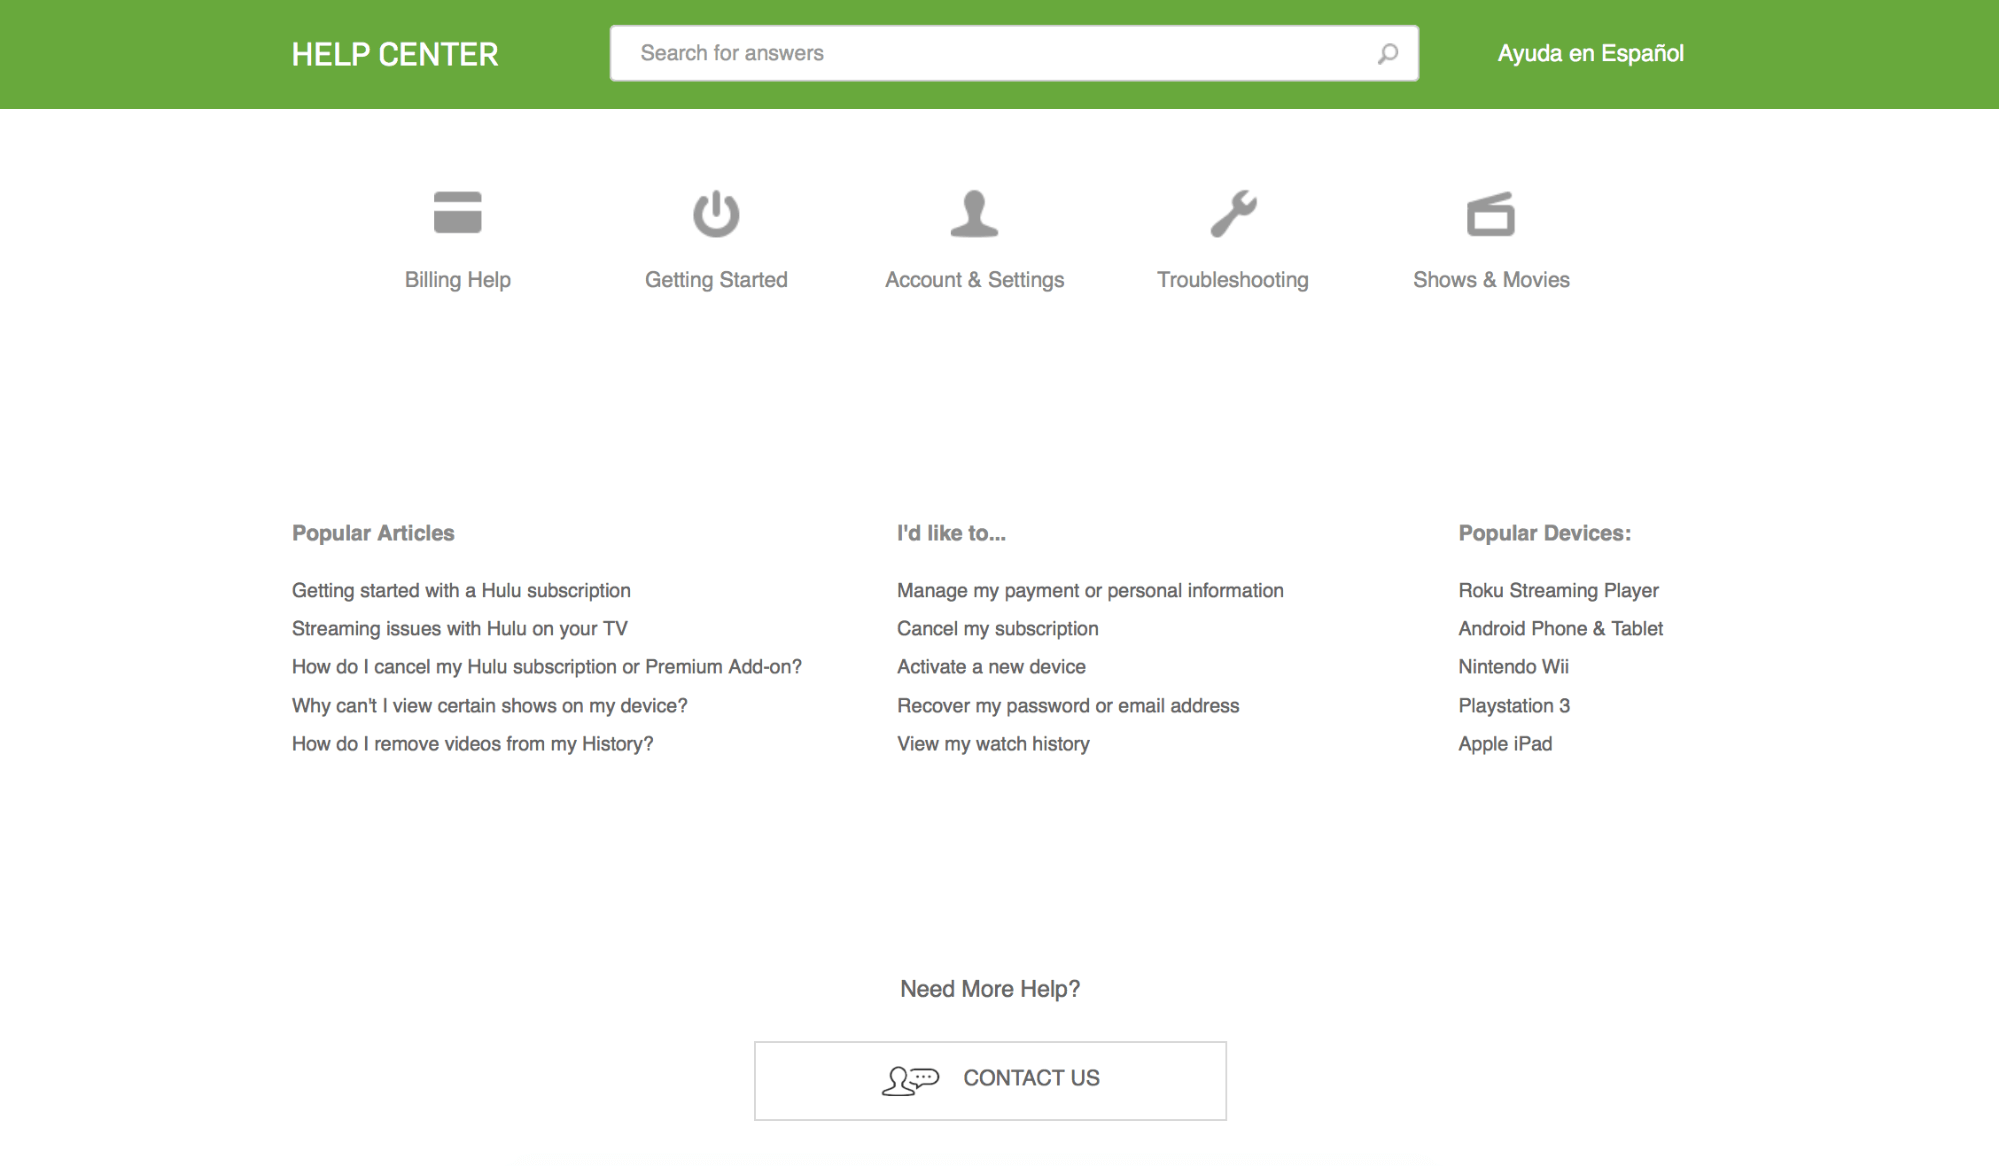Open Ayuda en Español
This screenshot has width=1999, height=1167.
point(1589,53)
